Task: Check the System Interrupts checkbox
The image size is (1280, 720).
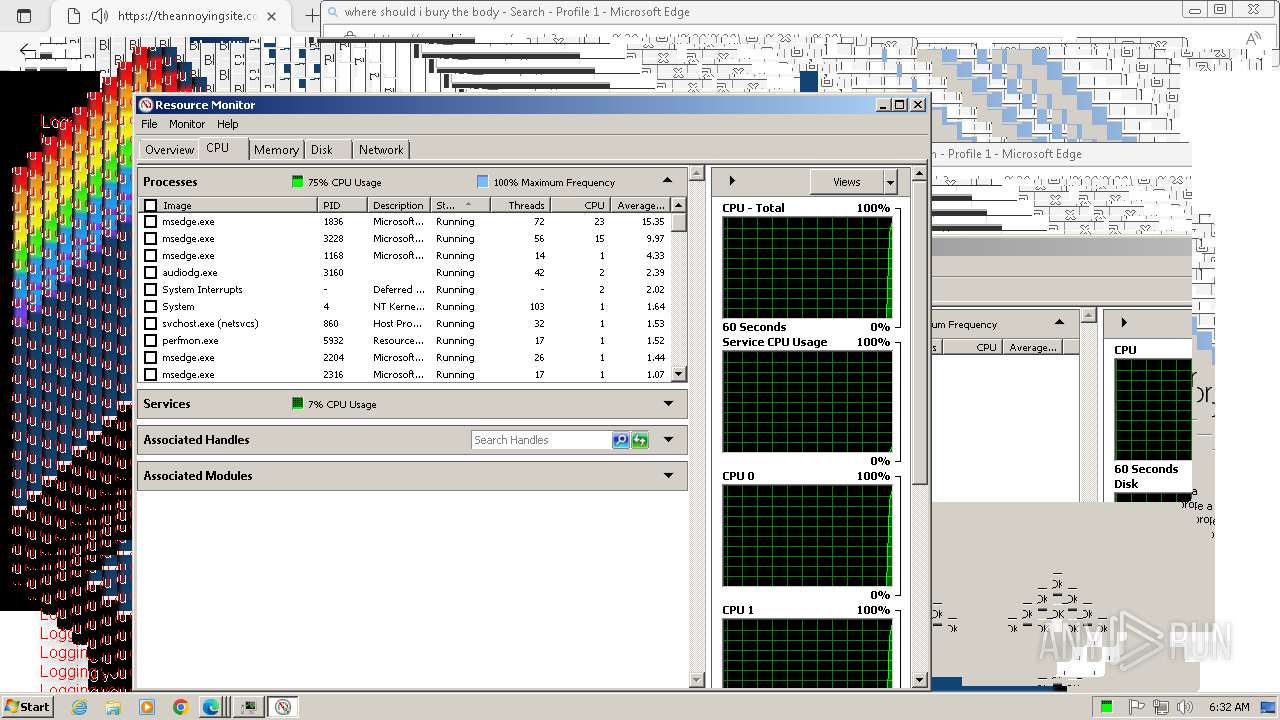Action: pos(151,290)
